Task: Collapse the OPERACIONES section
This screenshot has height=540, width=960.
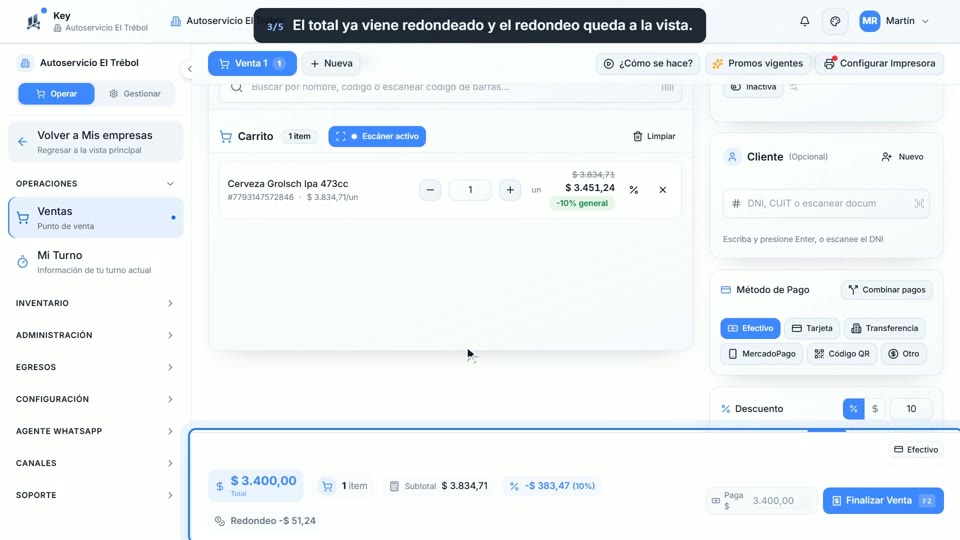Action: point(95,184)
